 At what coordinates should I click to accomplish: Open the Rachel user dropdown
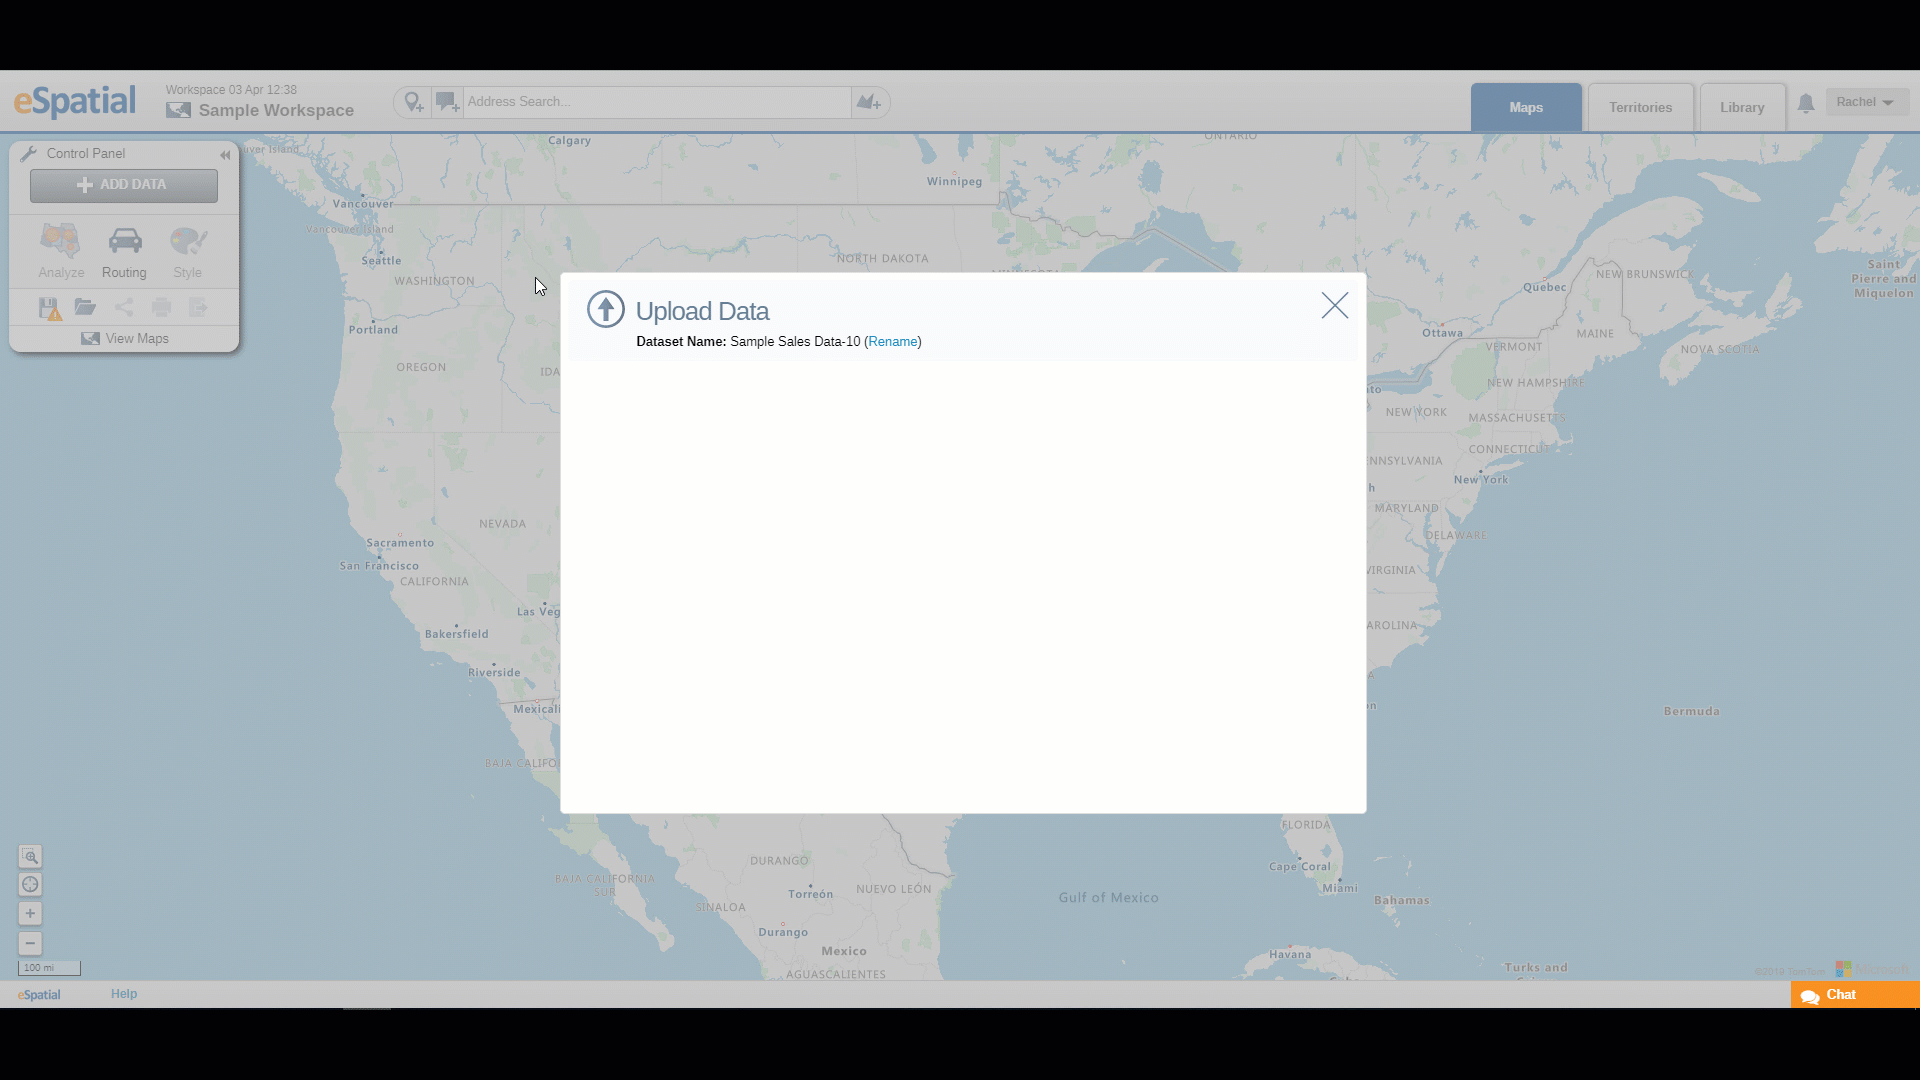click(1866, 102)
